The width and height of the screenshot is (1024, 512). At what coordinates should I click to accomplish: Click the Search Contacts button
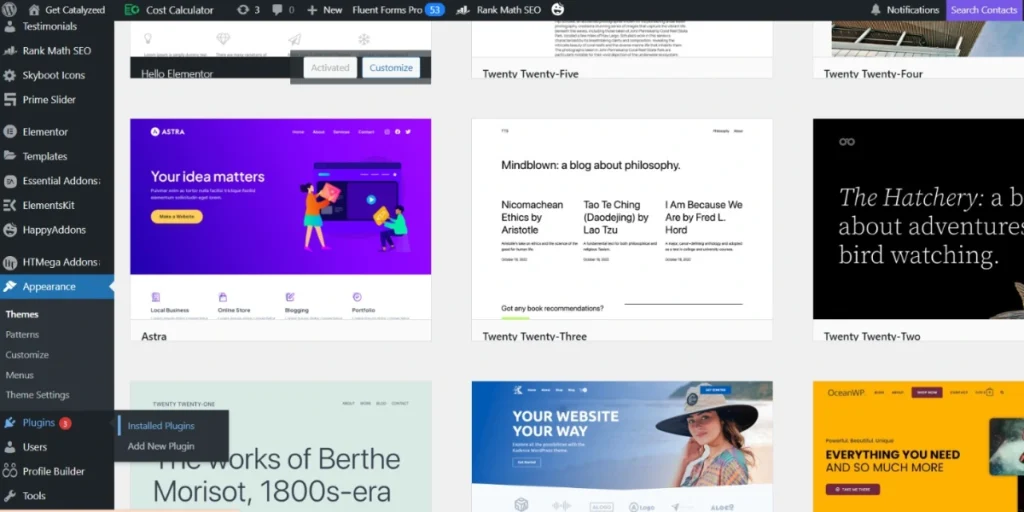[984, 10]
